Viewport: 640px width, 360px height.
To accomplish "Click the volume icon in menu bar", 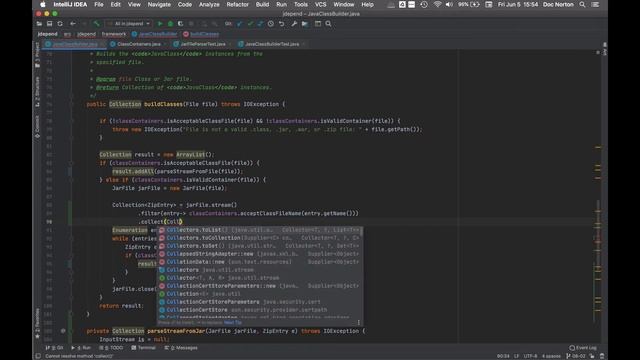I will point(449,4).
